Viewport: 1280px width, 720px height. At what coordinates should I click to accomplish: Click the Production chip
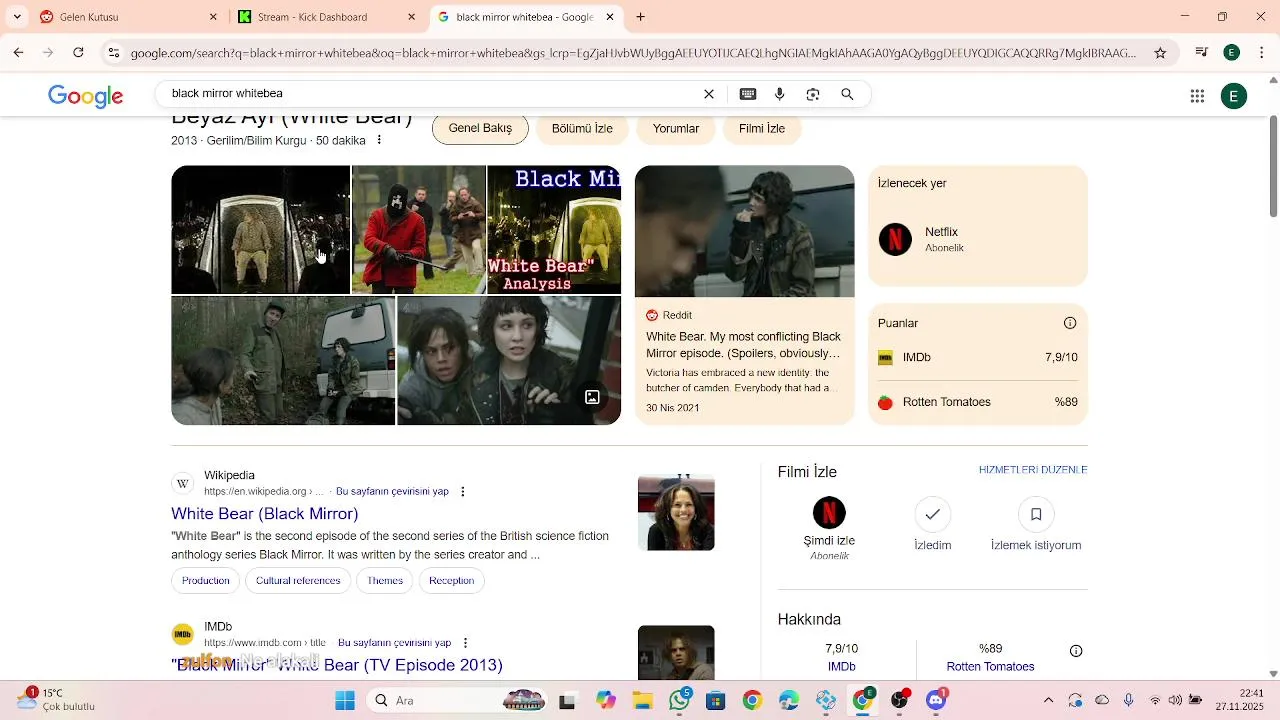pyautogui.click(x=206, y=581)
